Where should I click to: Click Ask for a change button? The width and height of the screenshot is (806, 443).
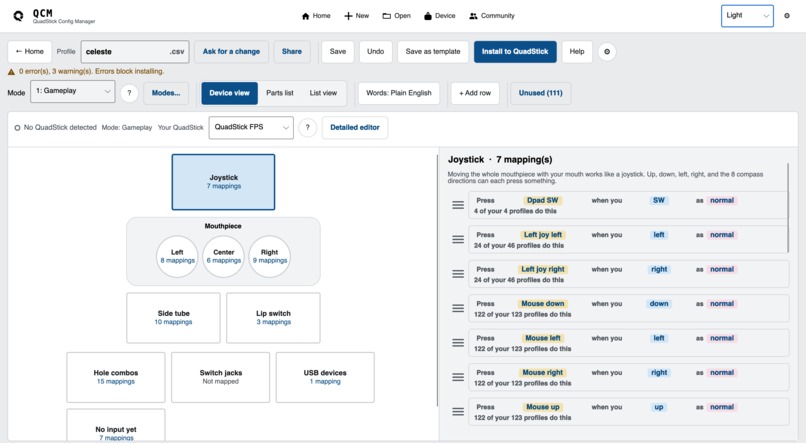pyautogui.click(x=231, y=51)
